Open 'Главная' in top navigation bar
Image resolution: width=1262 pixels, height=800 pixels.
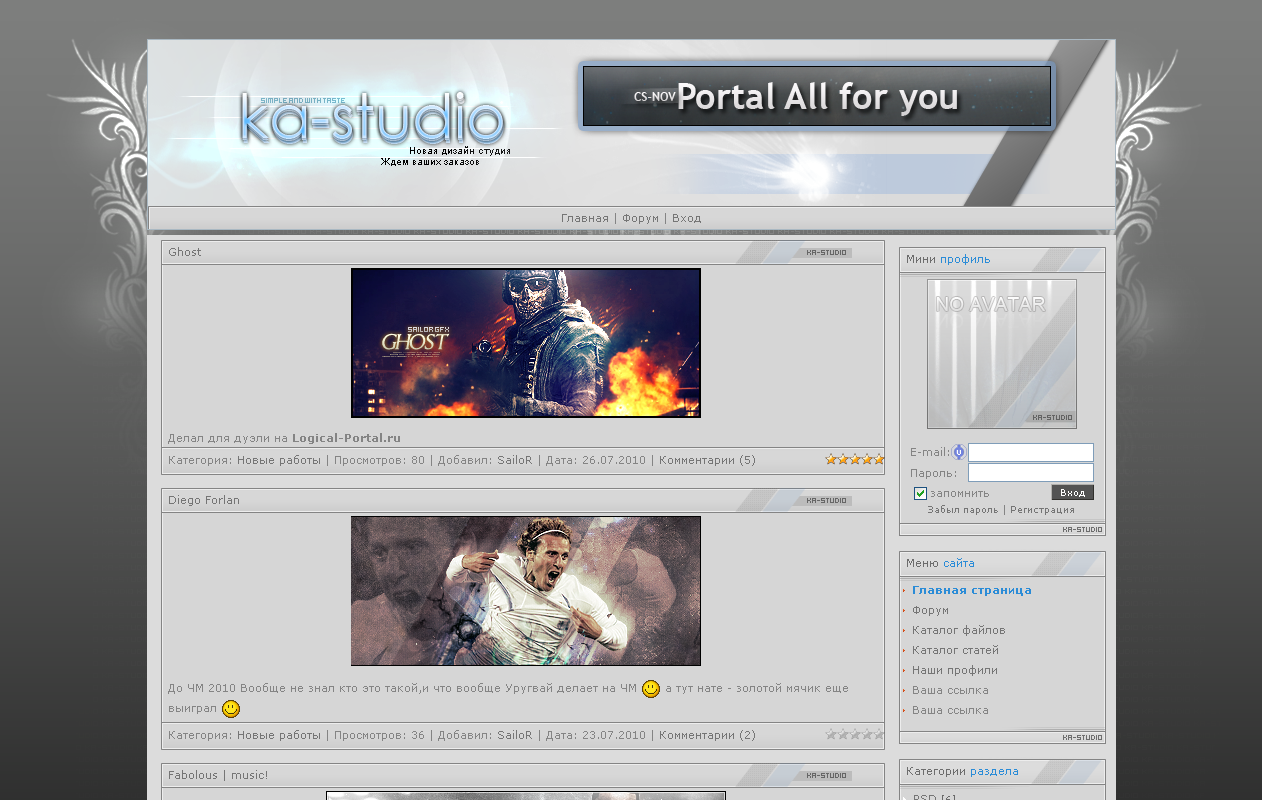pyautogui.click(x=584, y=218)
